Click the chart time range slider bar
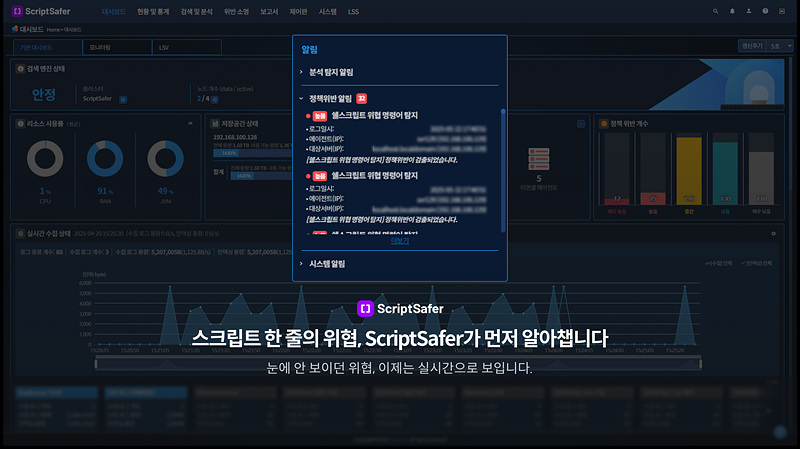 [398, 364]
